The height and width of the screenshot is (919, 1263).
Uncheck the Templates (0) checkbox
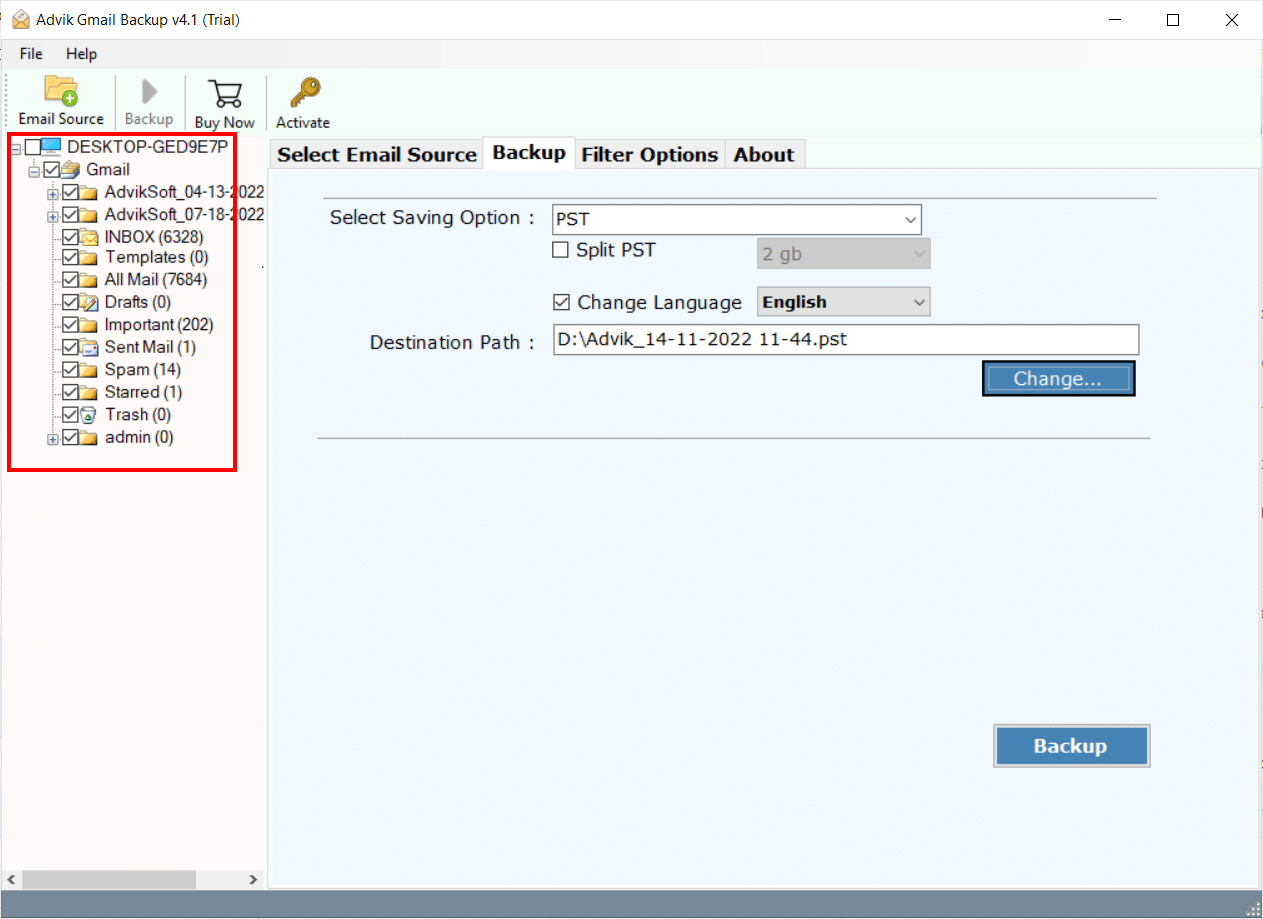[70, 257]
